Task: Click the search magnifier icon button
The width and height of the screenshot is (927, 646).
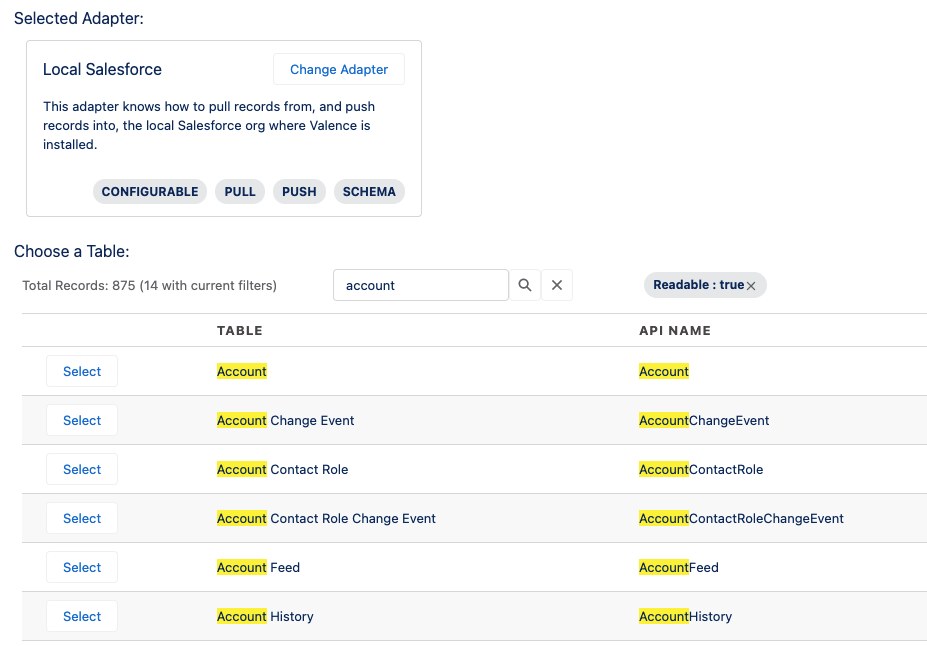Action: pyautogui.click(x=524, y=285)
